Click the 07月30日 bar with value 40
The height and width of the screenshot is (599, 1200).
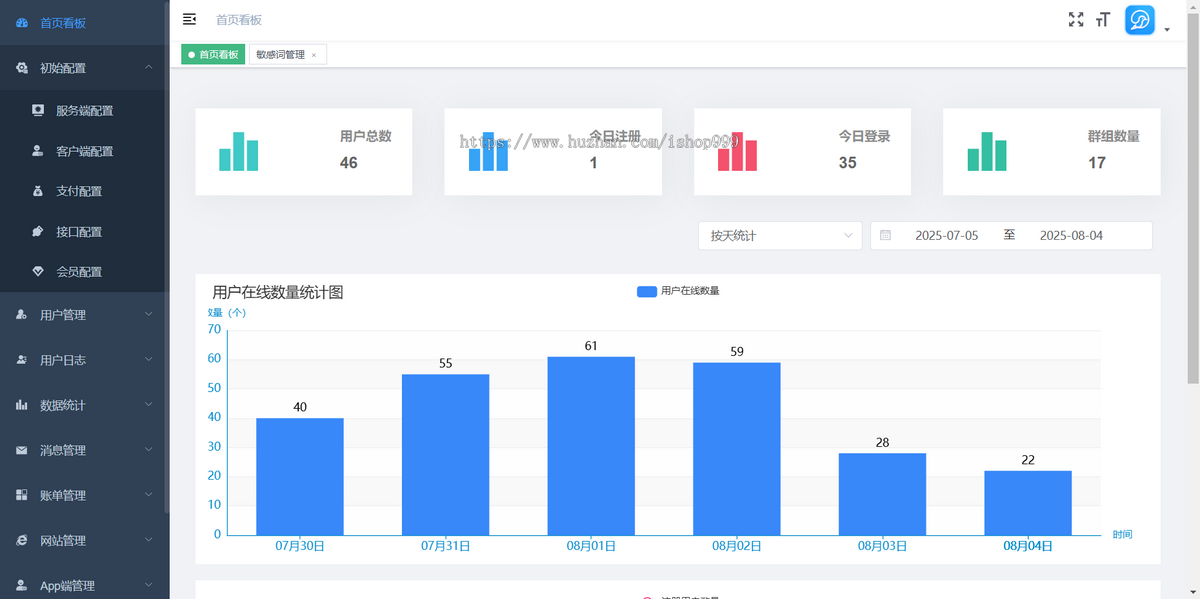(x=300, y=476)
